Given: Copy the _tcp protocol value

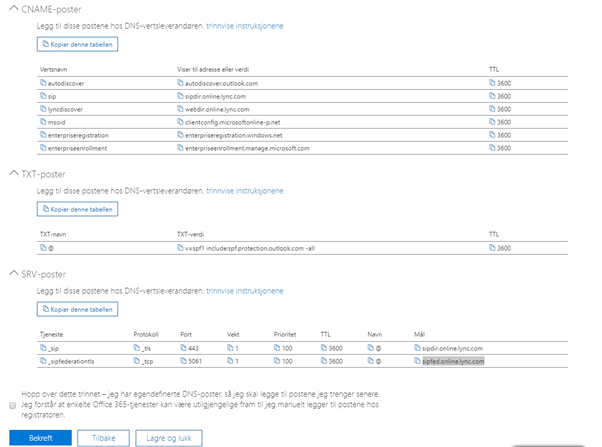Looking at the screenshot, I should 137,361.
